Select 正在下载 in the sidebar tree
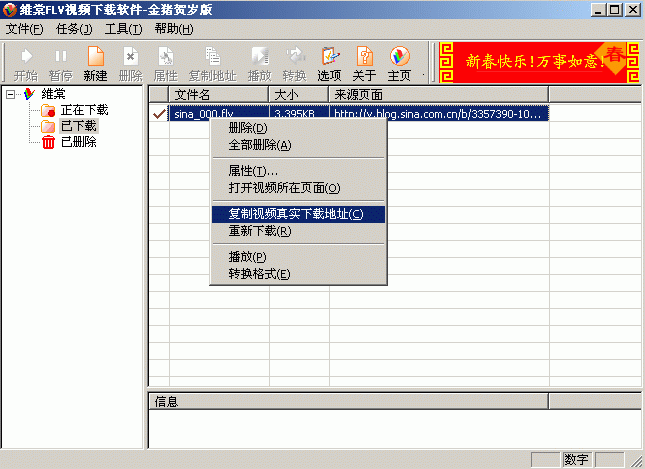 tap(84, 110)
